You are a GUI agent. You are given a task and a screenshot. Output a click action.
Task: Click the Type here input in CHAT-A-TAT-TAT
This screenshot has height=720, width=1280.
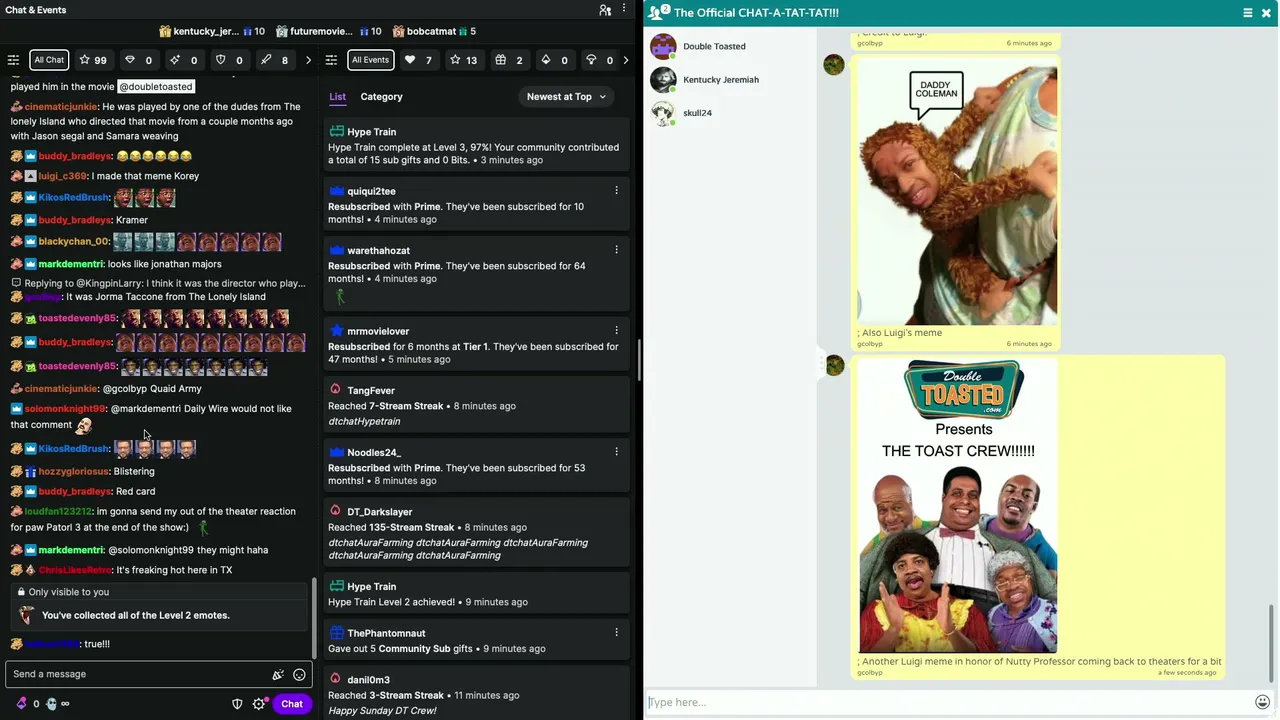(x=949, y=702)
